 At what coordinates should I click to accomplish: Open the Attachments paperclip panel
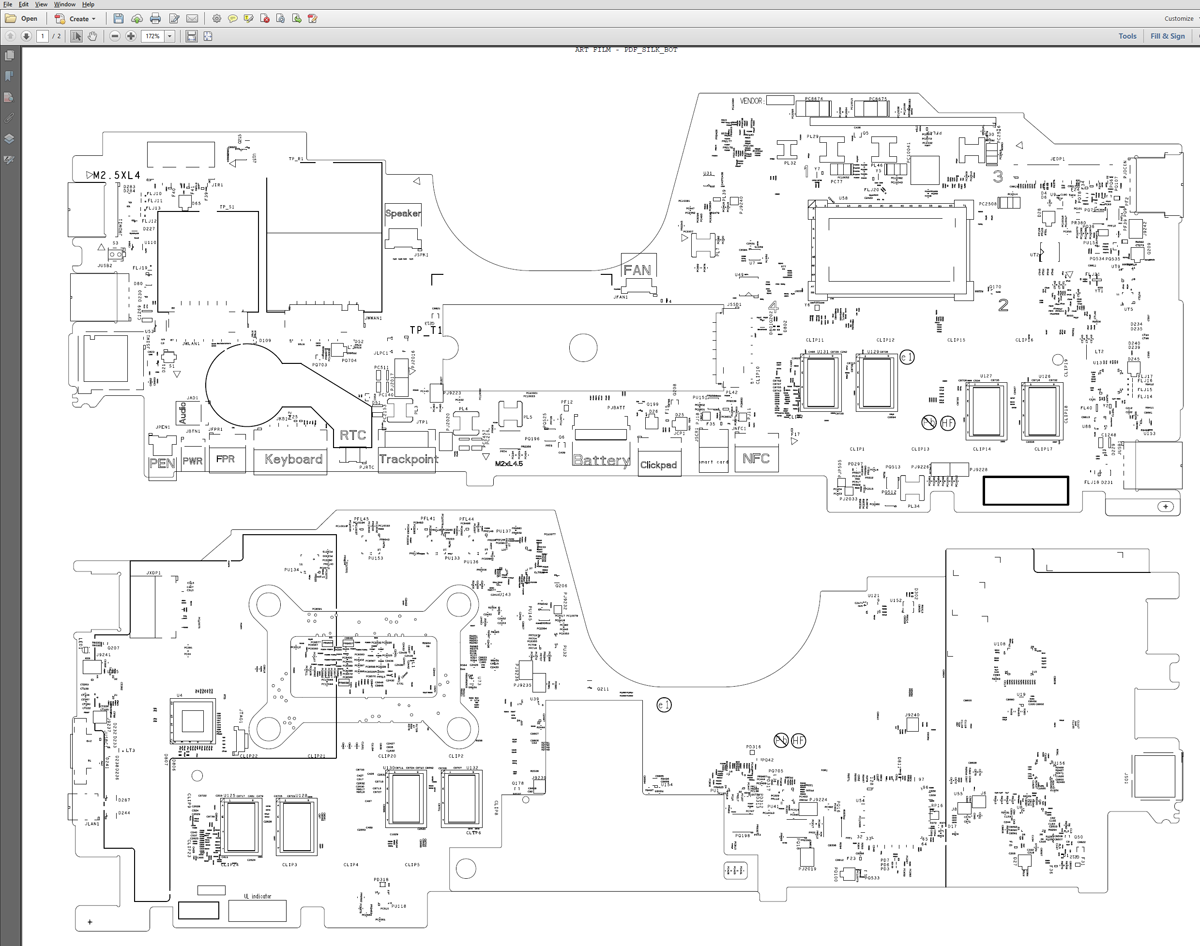(9, 118)
